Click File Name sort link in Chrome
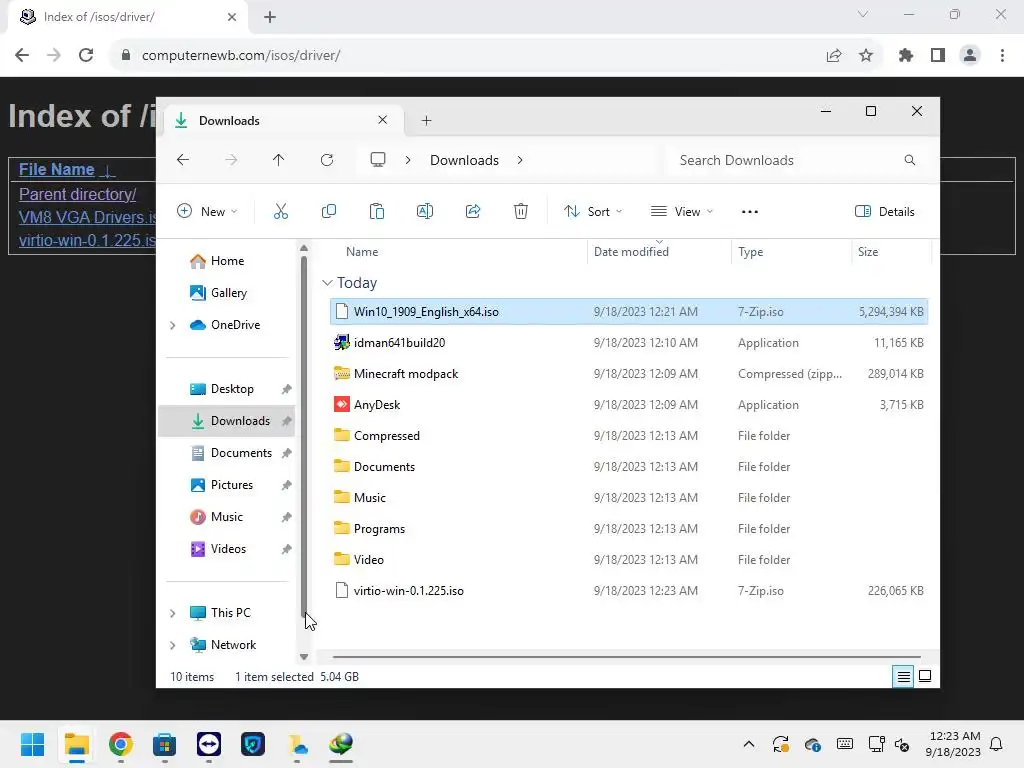1024x768 pixels. 57,170
